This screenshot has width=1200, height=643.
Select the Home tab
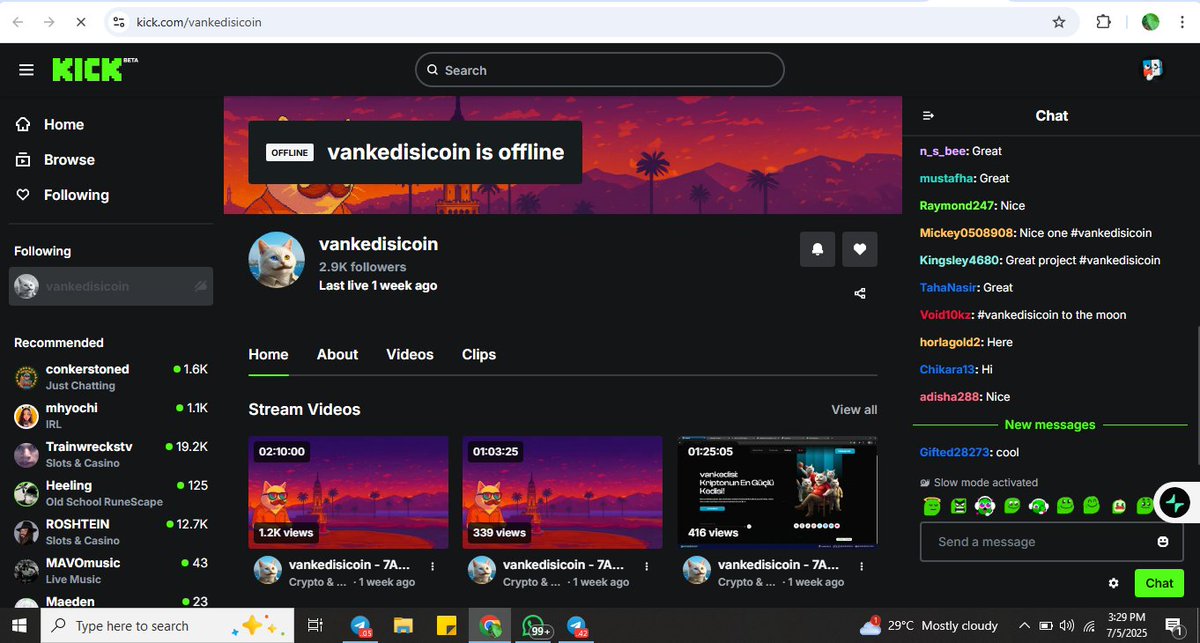268,355
